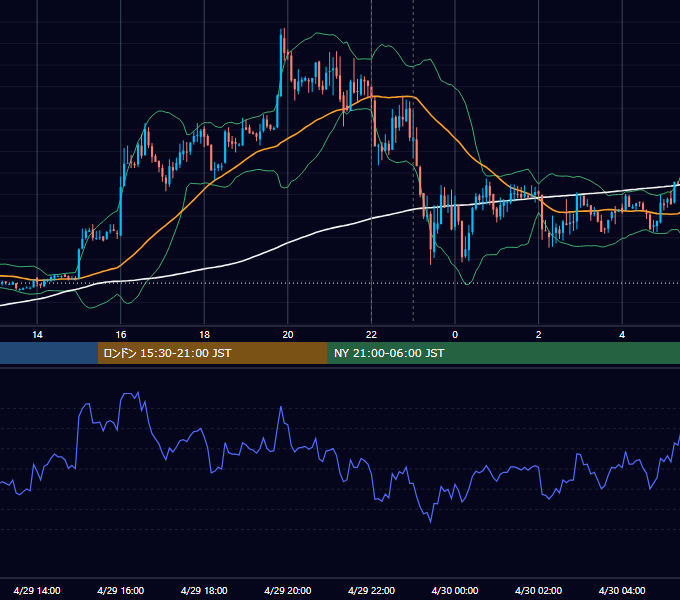This screenshot has height=600, width=680.
Task: Click the NY 21:00-06:00 JST session bar
Action: click(503, 353)
